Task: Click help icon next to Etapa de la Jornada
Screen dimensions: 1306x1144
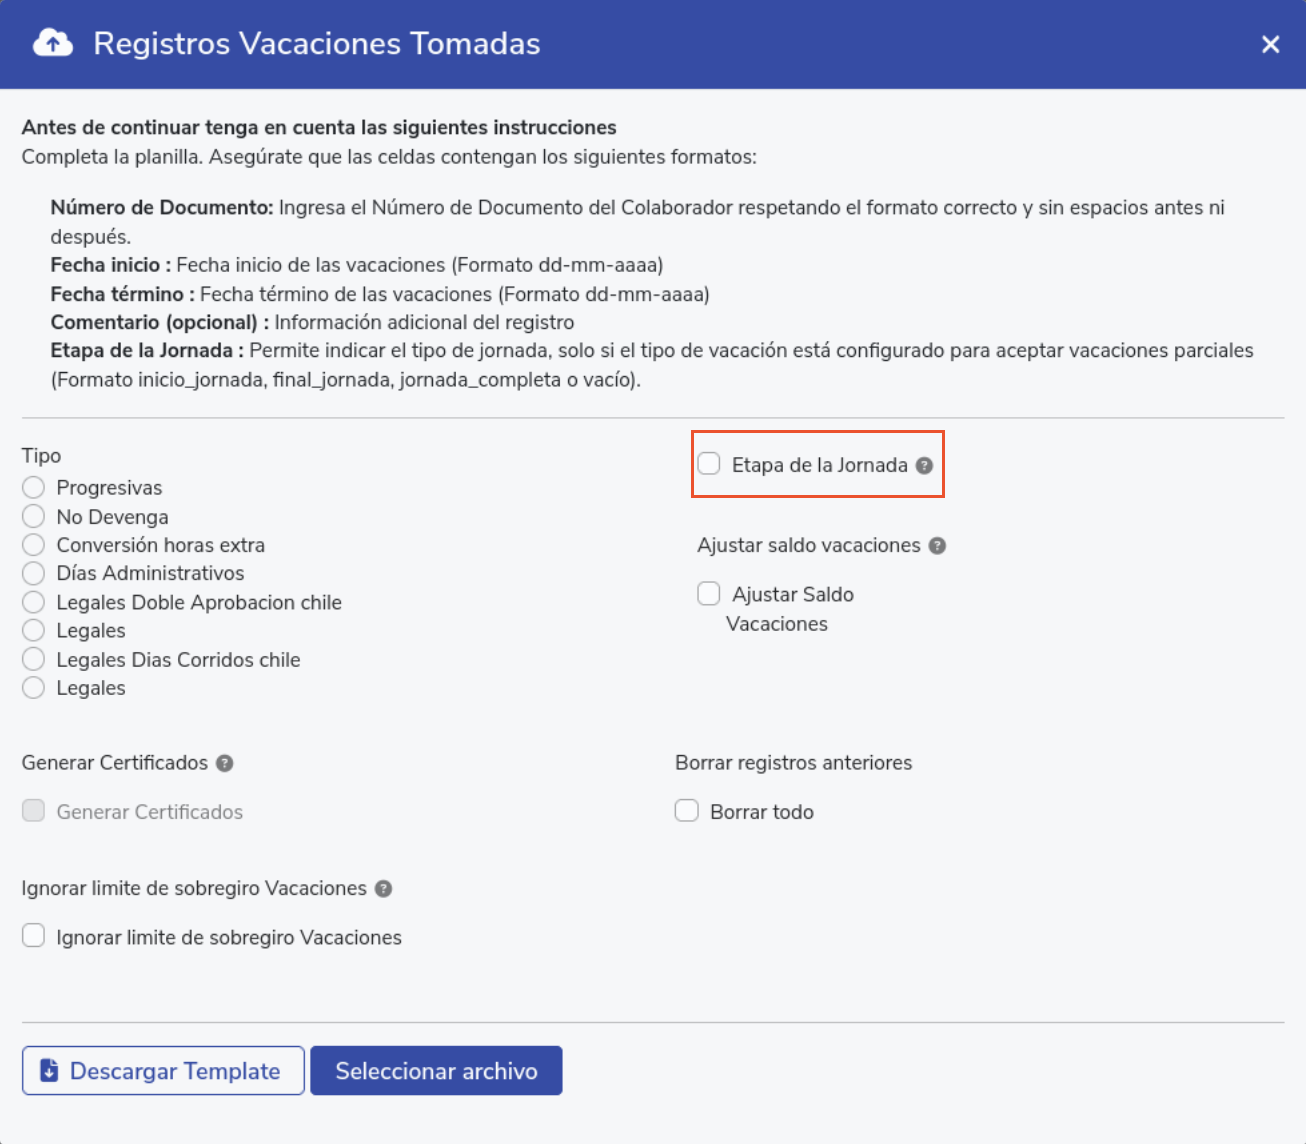Action: (924, 465)
